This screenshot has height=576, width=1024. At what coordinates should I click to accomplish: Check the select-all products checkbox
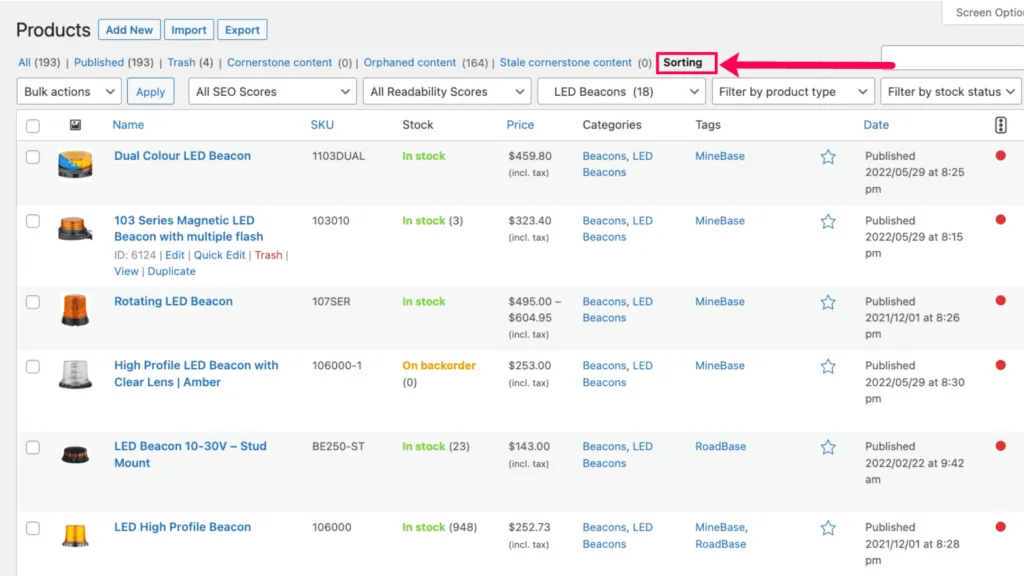pos(33,125)
